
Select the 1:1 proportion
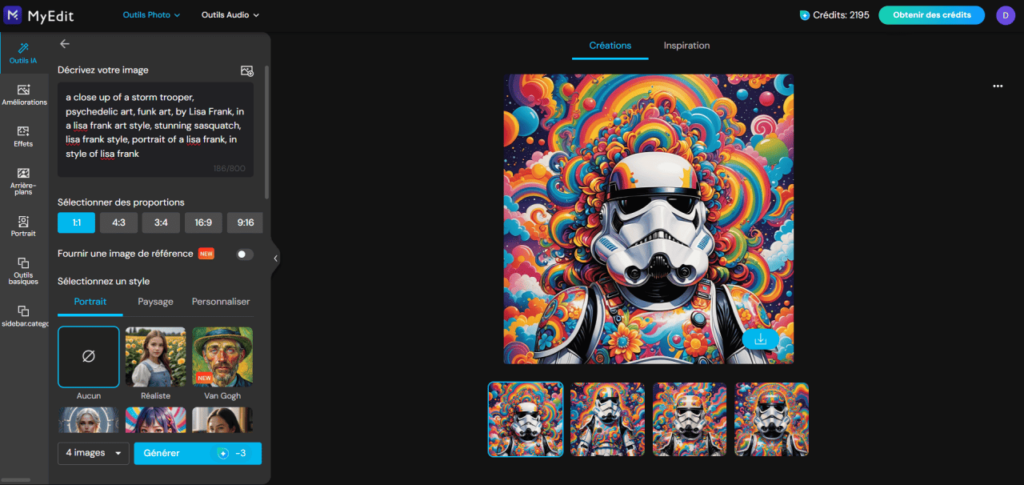click(x=76, y=223)
